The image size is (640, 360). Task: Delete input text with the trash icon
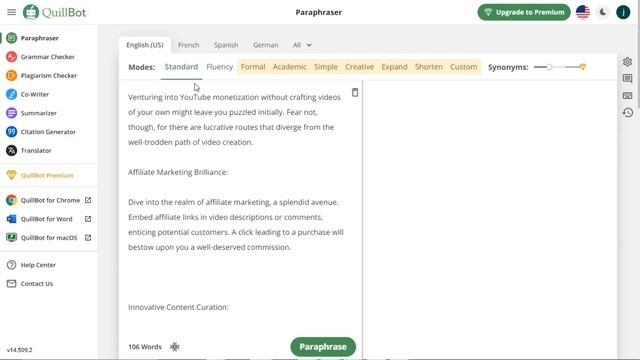(355, 93)
